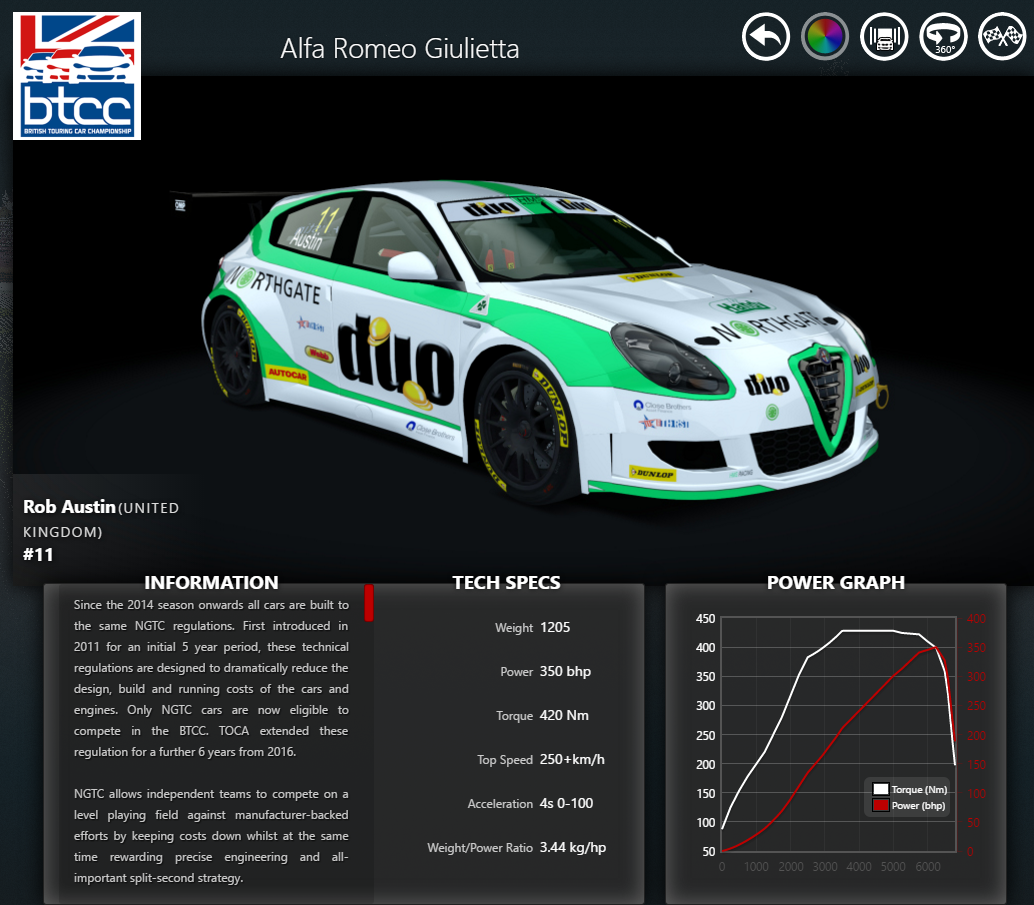Image resolution: width=1034 pixels, height=905 pixels.
Task: Activate the 360° rotate view icon
Action: 943,37
